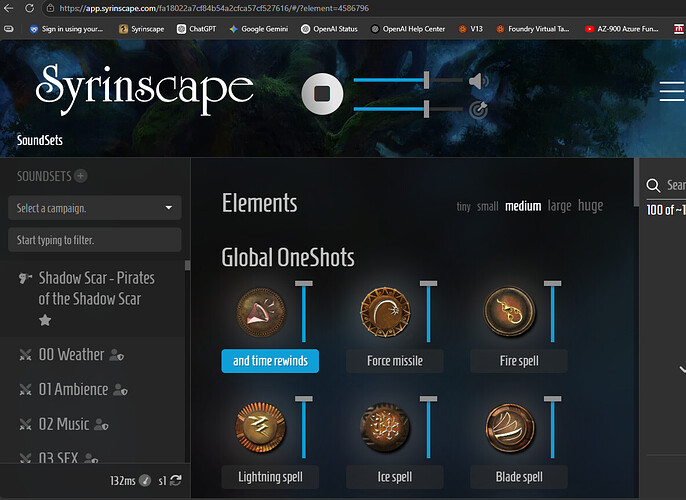Adjust the Lightning spell volume slider
Viewport: 686px width, 500px height.
(x=304, y=427)
